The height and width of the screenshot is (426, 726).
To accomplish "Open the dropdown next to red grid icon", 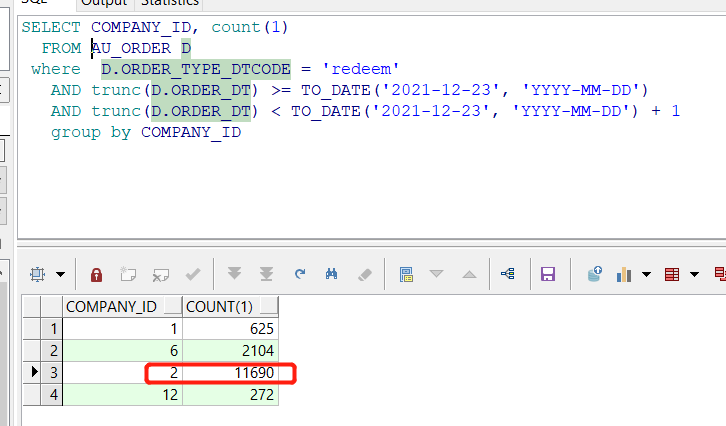I will click(694, 275).
